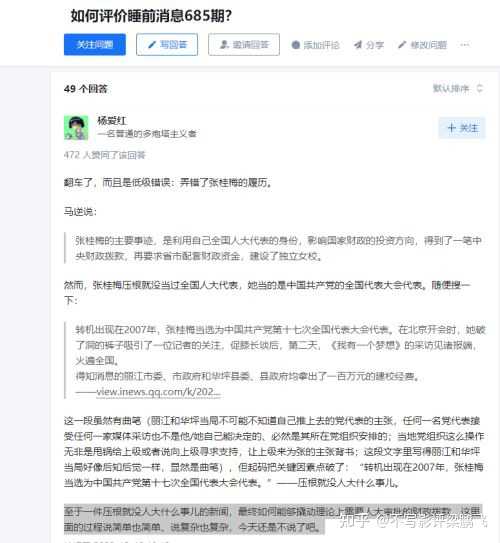500x543 pixels.
Task: Open 杨爱红's avatar thumbnail
Action: [76, 127]
